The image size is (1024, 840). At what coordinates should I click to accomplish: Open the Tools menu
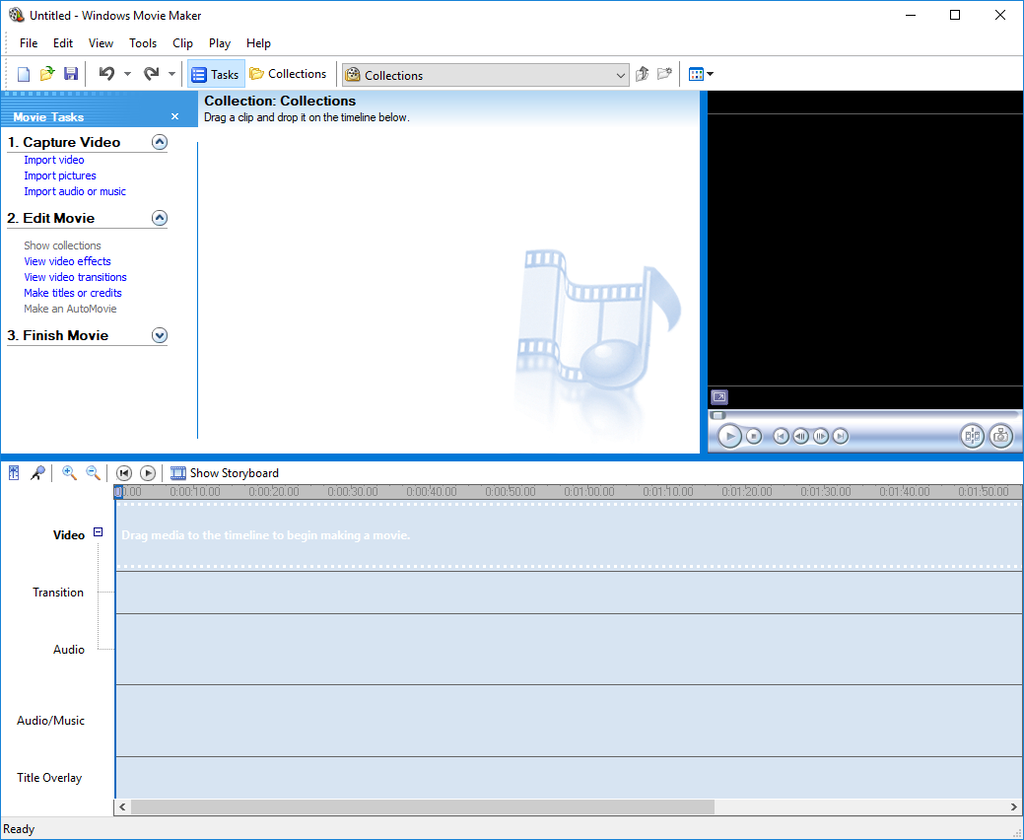142,43
